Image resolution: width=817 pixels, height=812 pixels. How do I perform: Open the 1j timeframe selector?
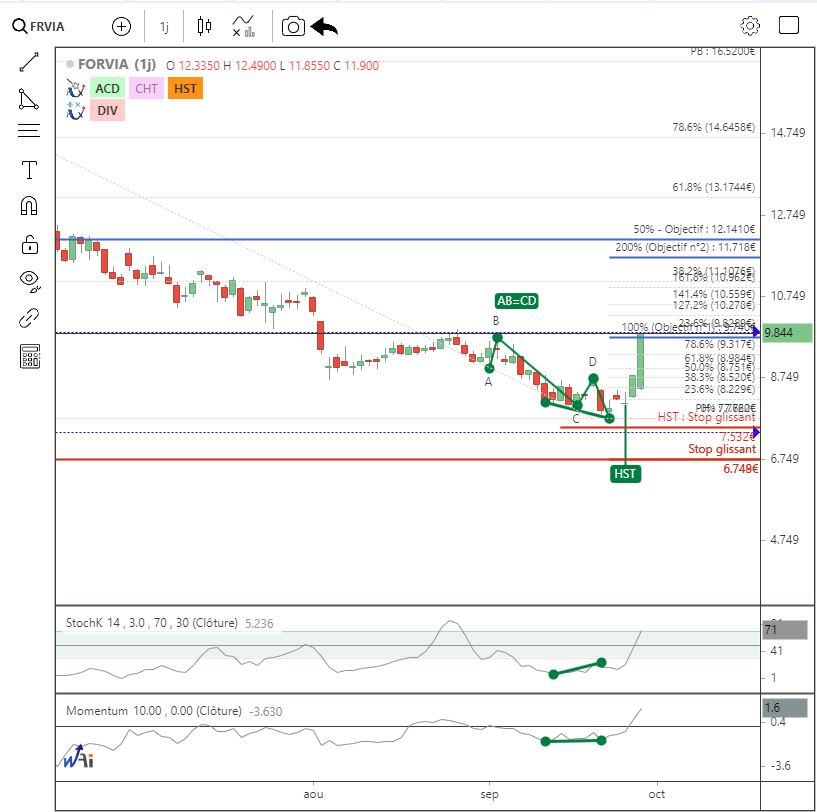[x=164, y=27]
